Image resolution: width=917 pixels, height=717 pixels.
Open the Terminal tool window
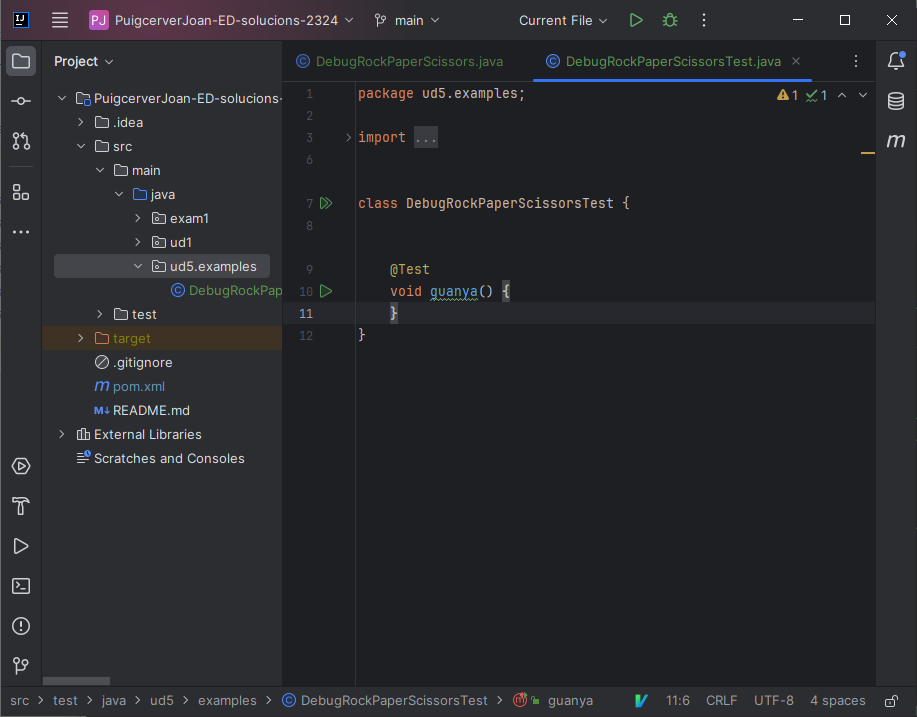(x=21, y=586)
